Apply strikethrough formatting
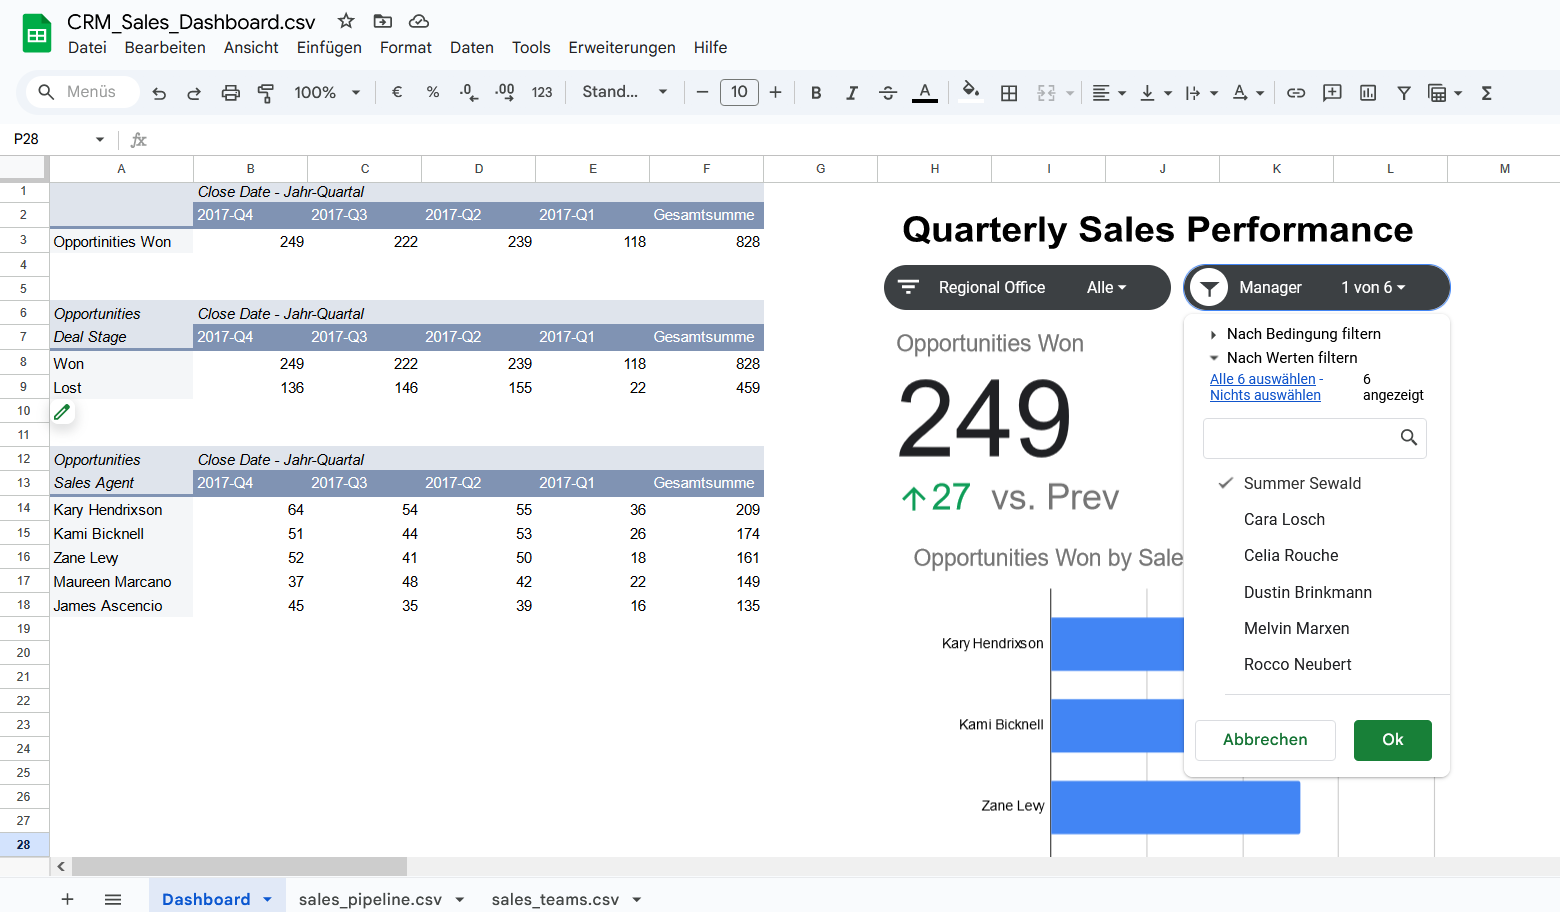The height and width of the screenshot is (912, 1560). coord(887,93)
